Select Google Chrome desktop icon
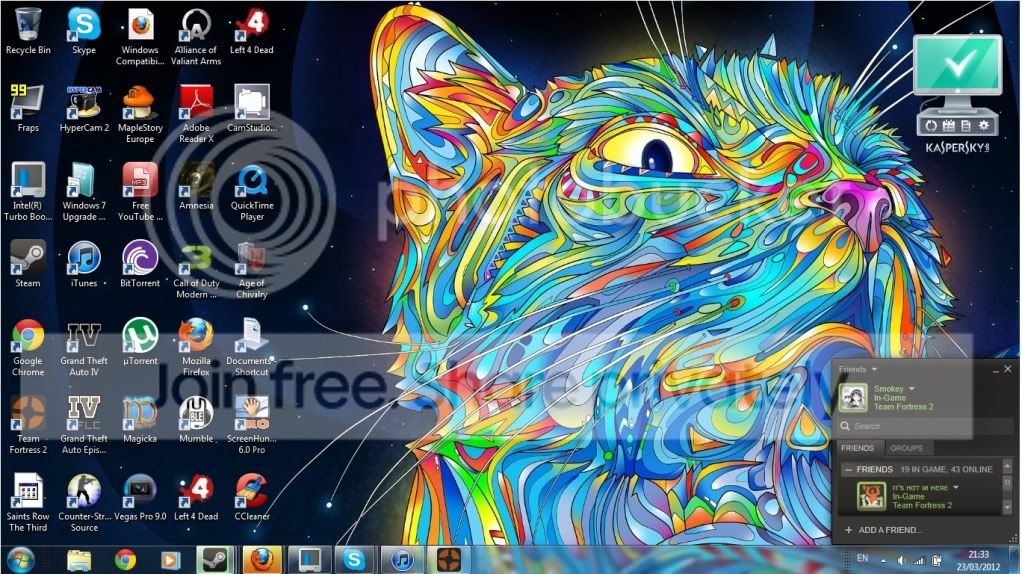This screenshot has width=1022, height=574. click(28, 347)
